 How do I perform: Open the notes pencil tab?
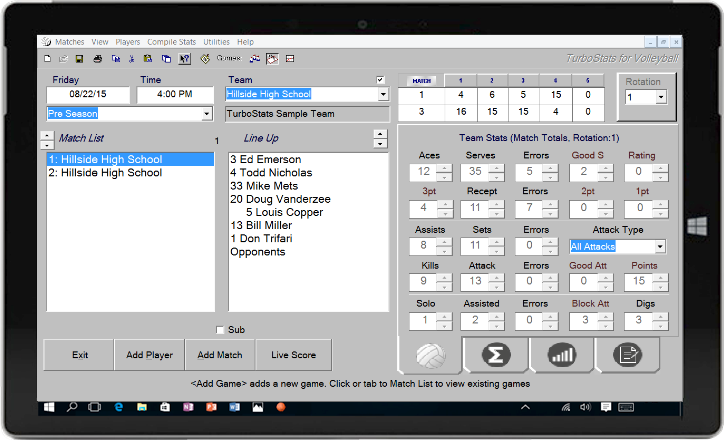tap(627, 355)
